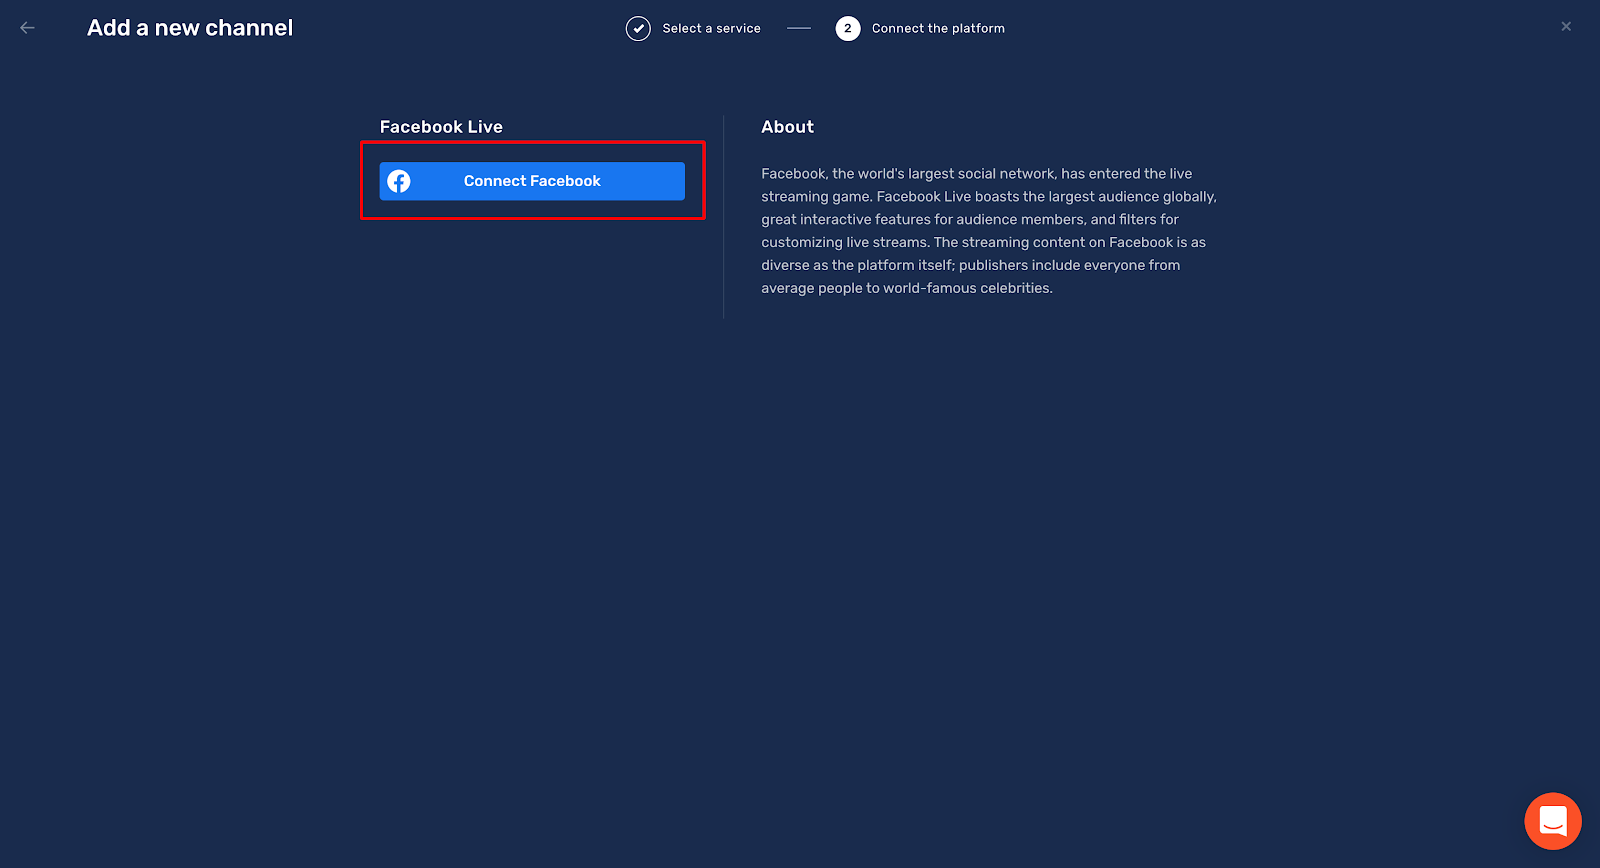This screenshot has width=1600, height=868.
Task: Click the Add a new channel title
Action: click(x=190, y=28)
